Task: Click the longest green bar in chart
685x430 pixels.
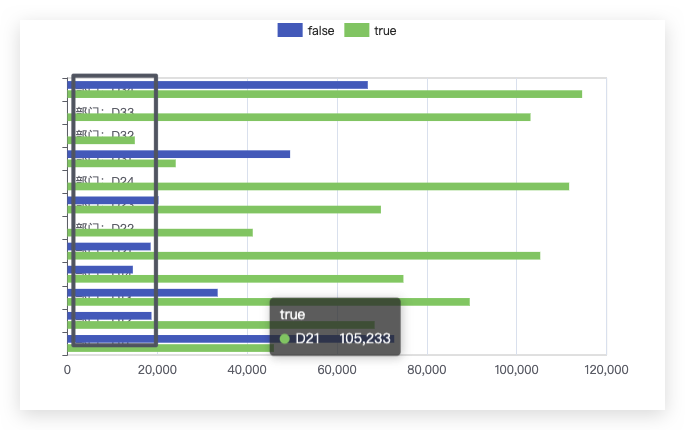Action: pyautogui.click(x=325, y=94)
